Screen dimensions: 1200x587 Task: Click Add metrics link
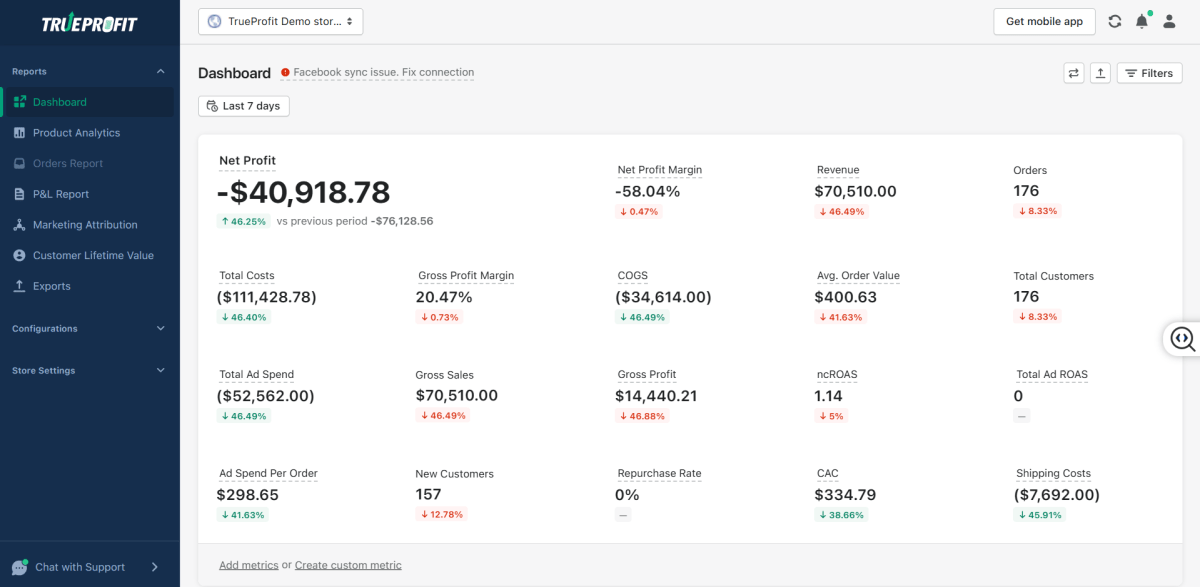tap(249, 565)
